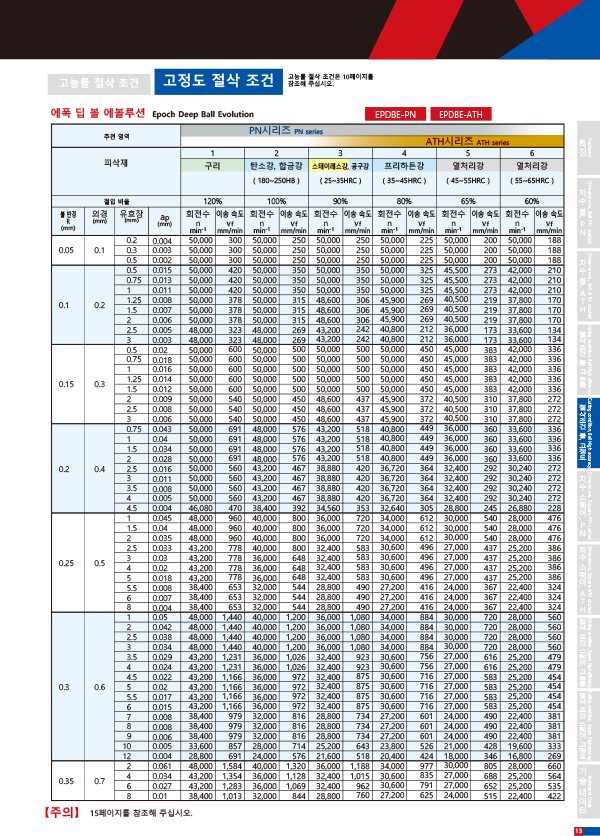Click outer diameter cell 0.6
This screenshot has height=836, width=600.
(x=100, y=687)
